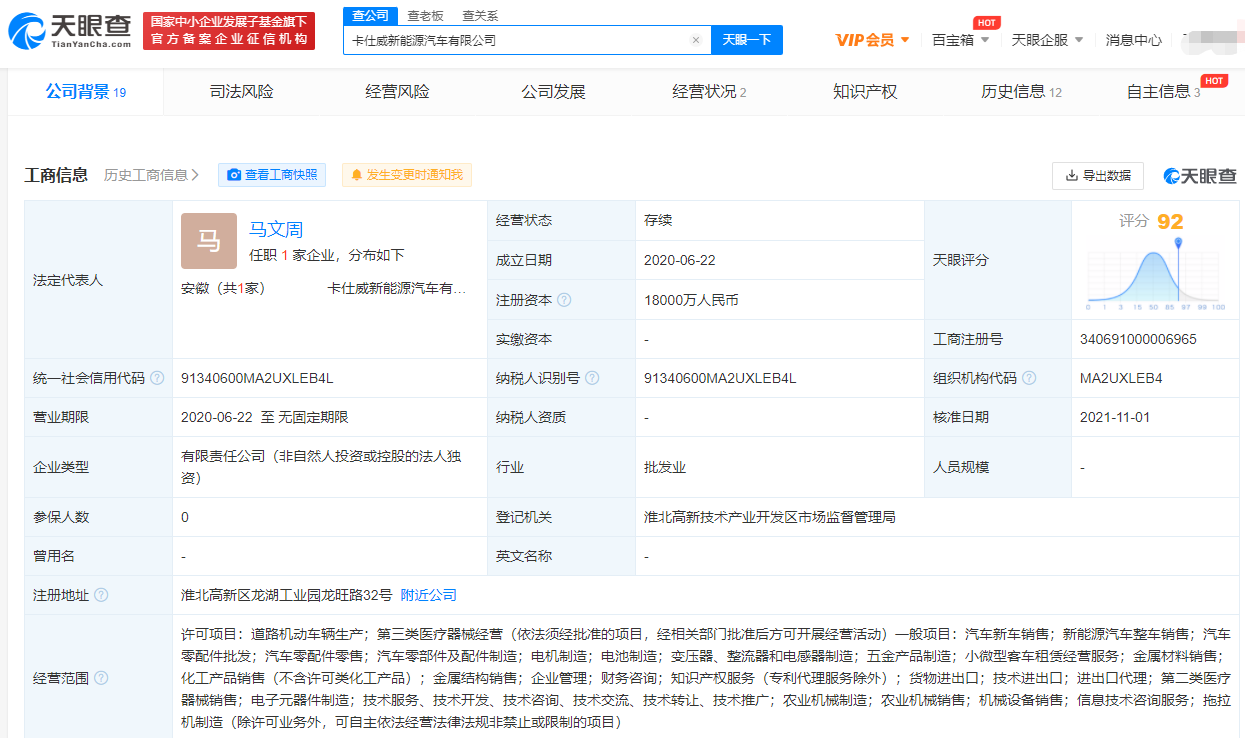Switch to the 经营风险 tab

(397, 92)
